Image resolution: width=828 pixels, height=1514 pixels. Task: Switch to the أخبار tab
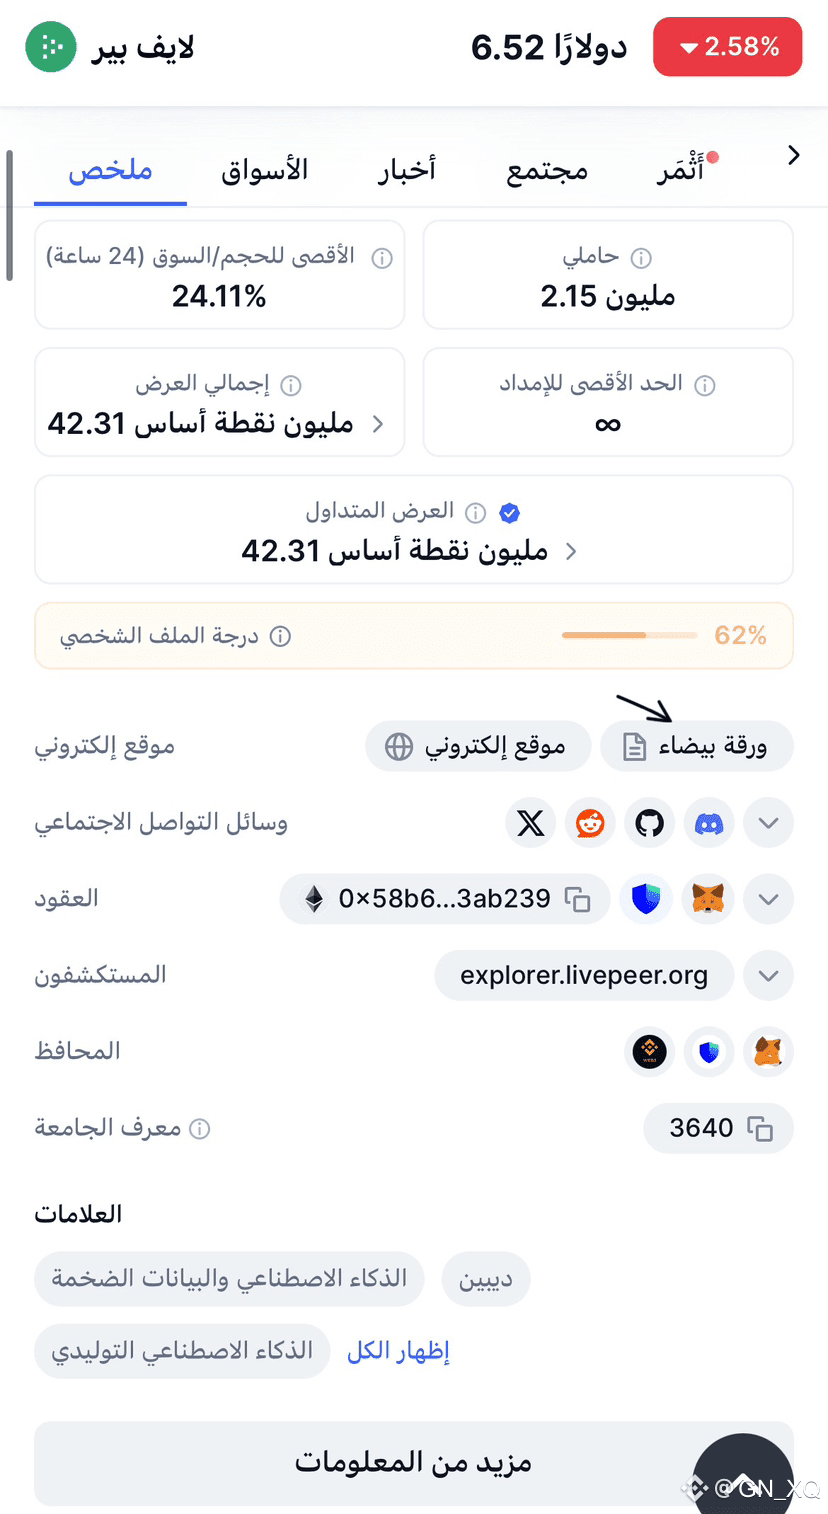pyautogui.click(x=407, y=169)
